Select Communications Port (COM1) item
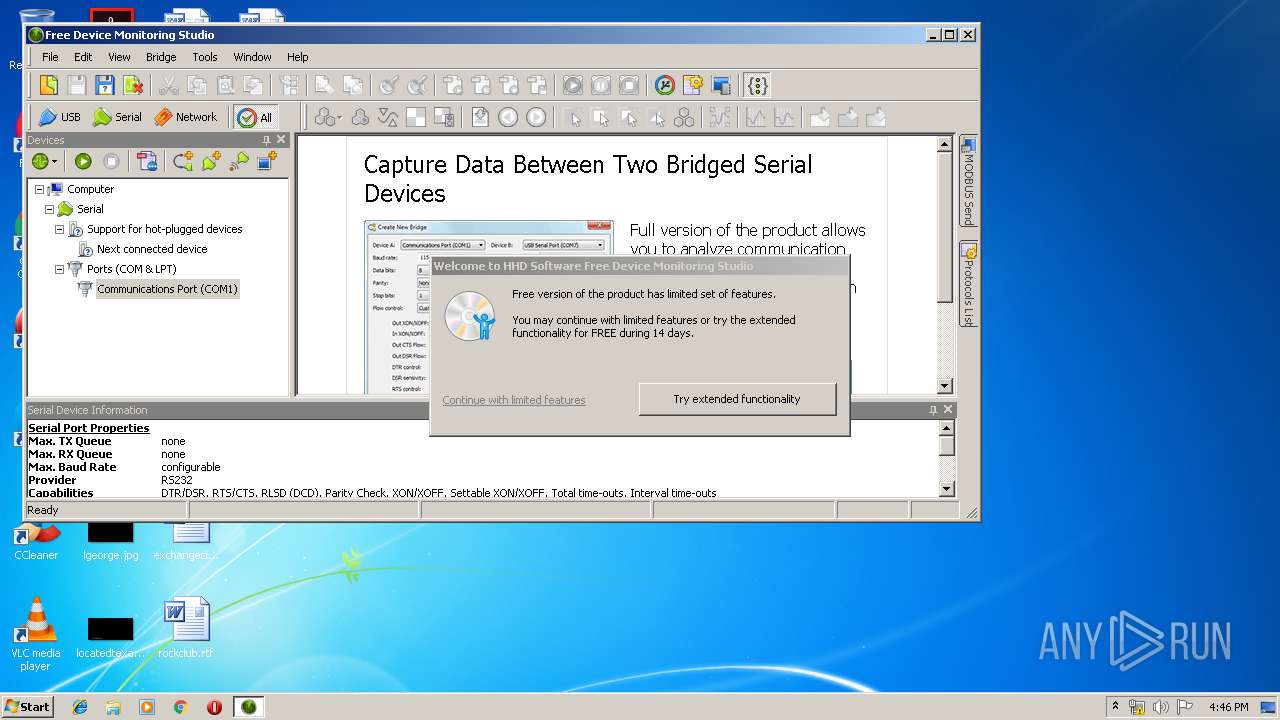Screen dimensions: 1280x720 coord(167,289)
